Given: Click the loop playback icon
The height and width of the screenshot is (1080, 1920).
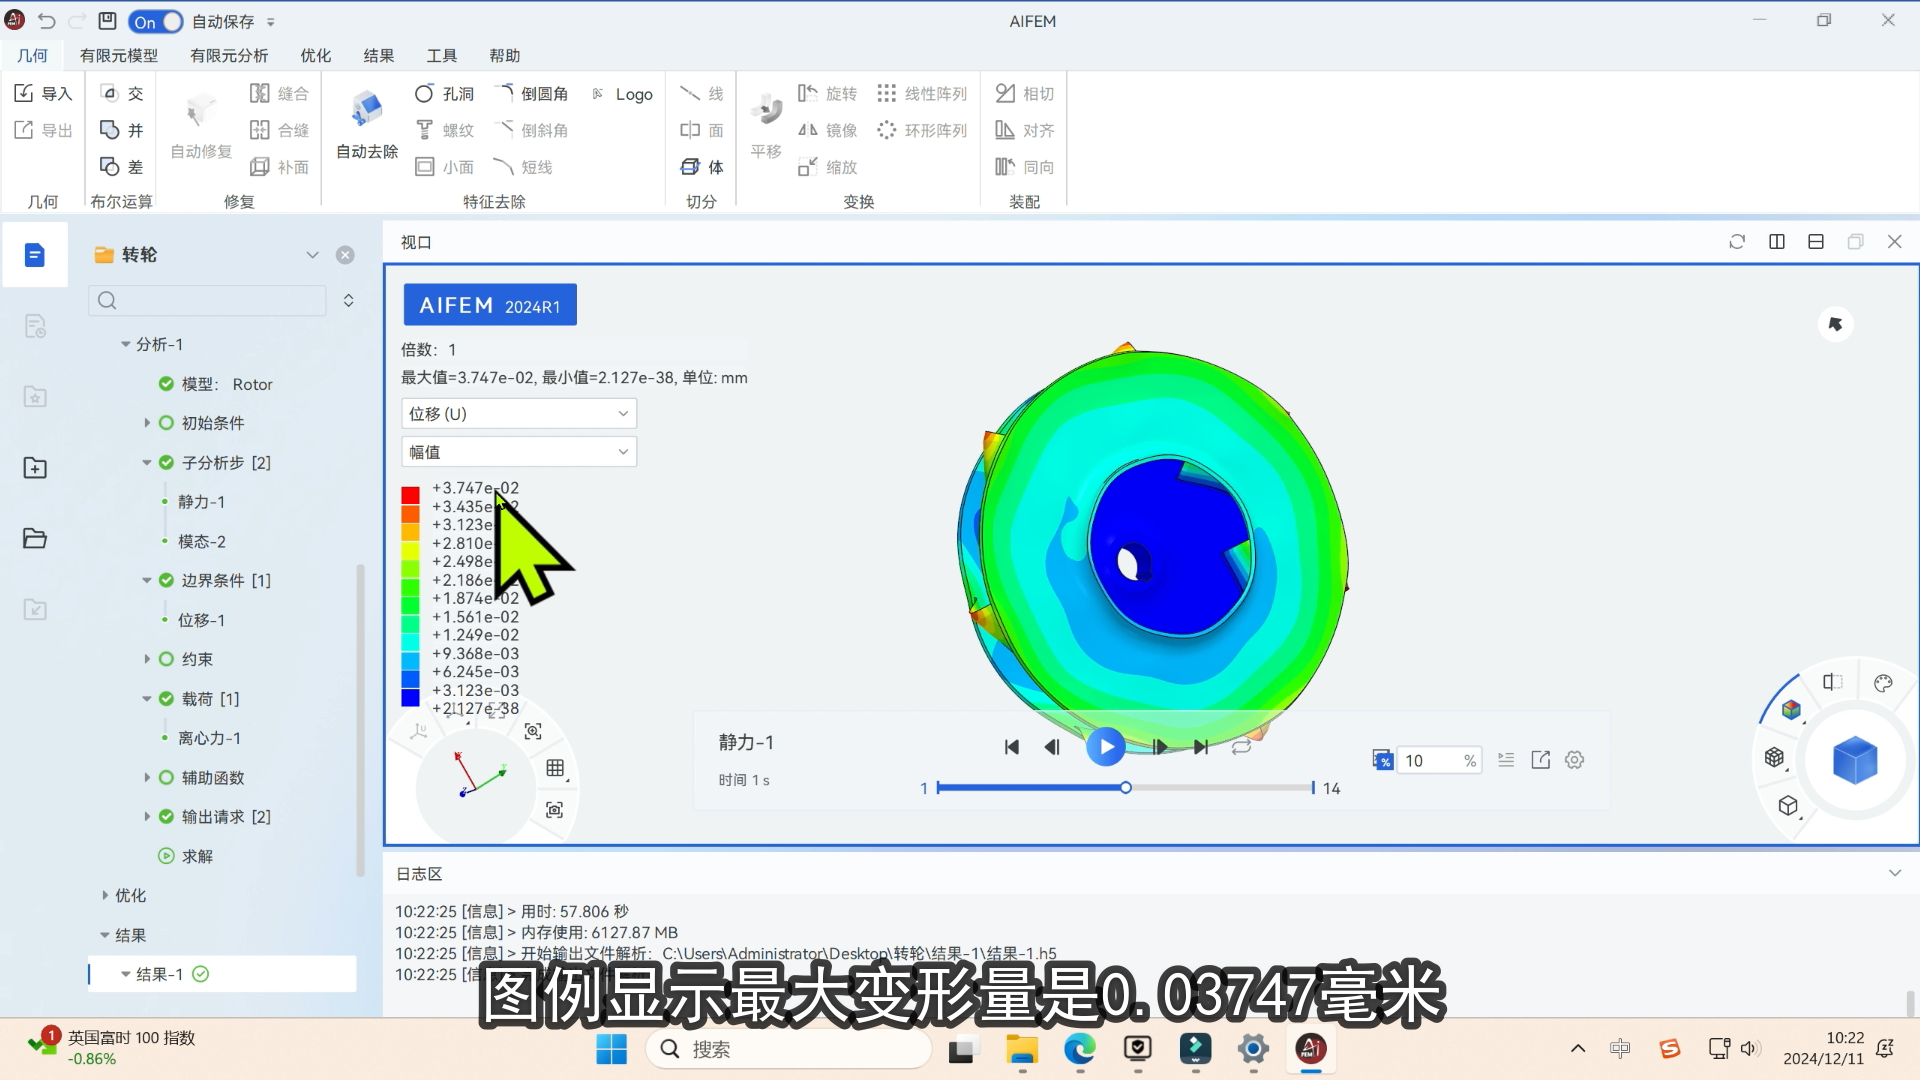Looking at the screenshot, I should pos(1241,747).
